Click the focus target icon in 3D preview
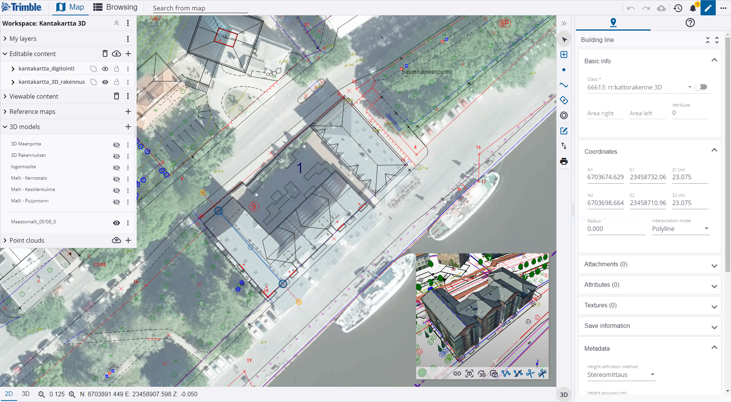731x402 pixels. tap(469, 373)
